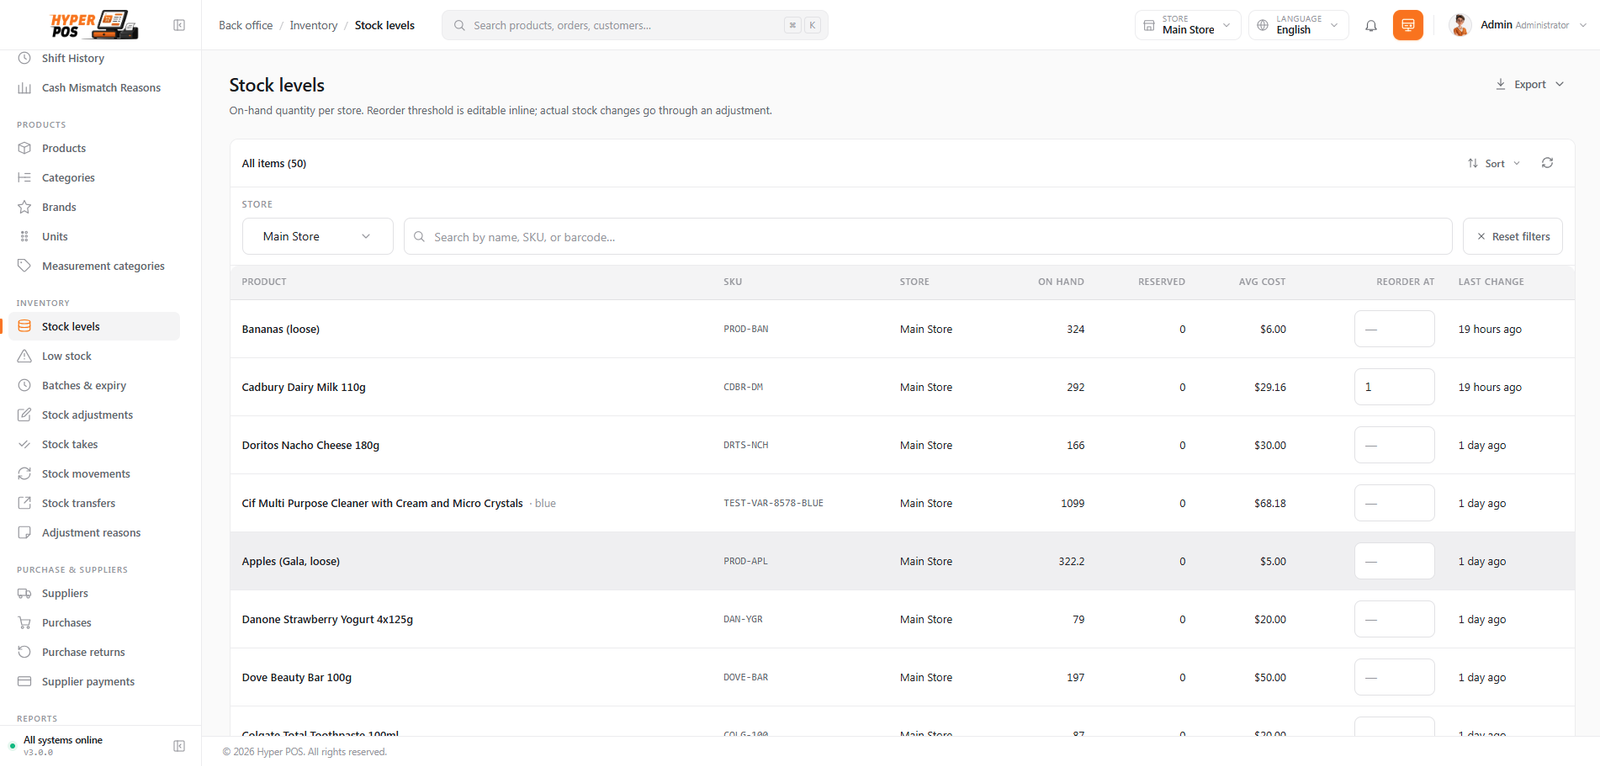
Task: Click the Danone Strawberry Yogurt 4x125g name
Action: tap(327, 619)
